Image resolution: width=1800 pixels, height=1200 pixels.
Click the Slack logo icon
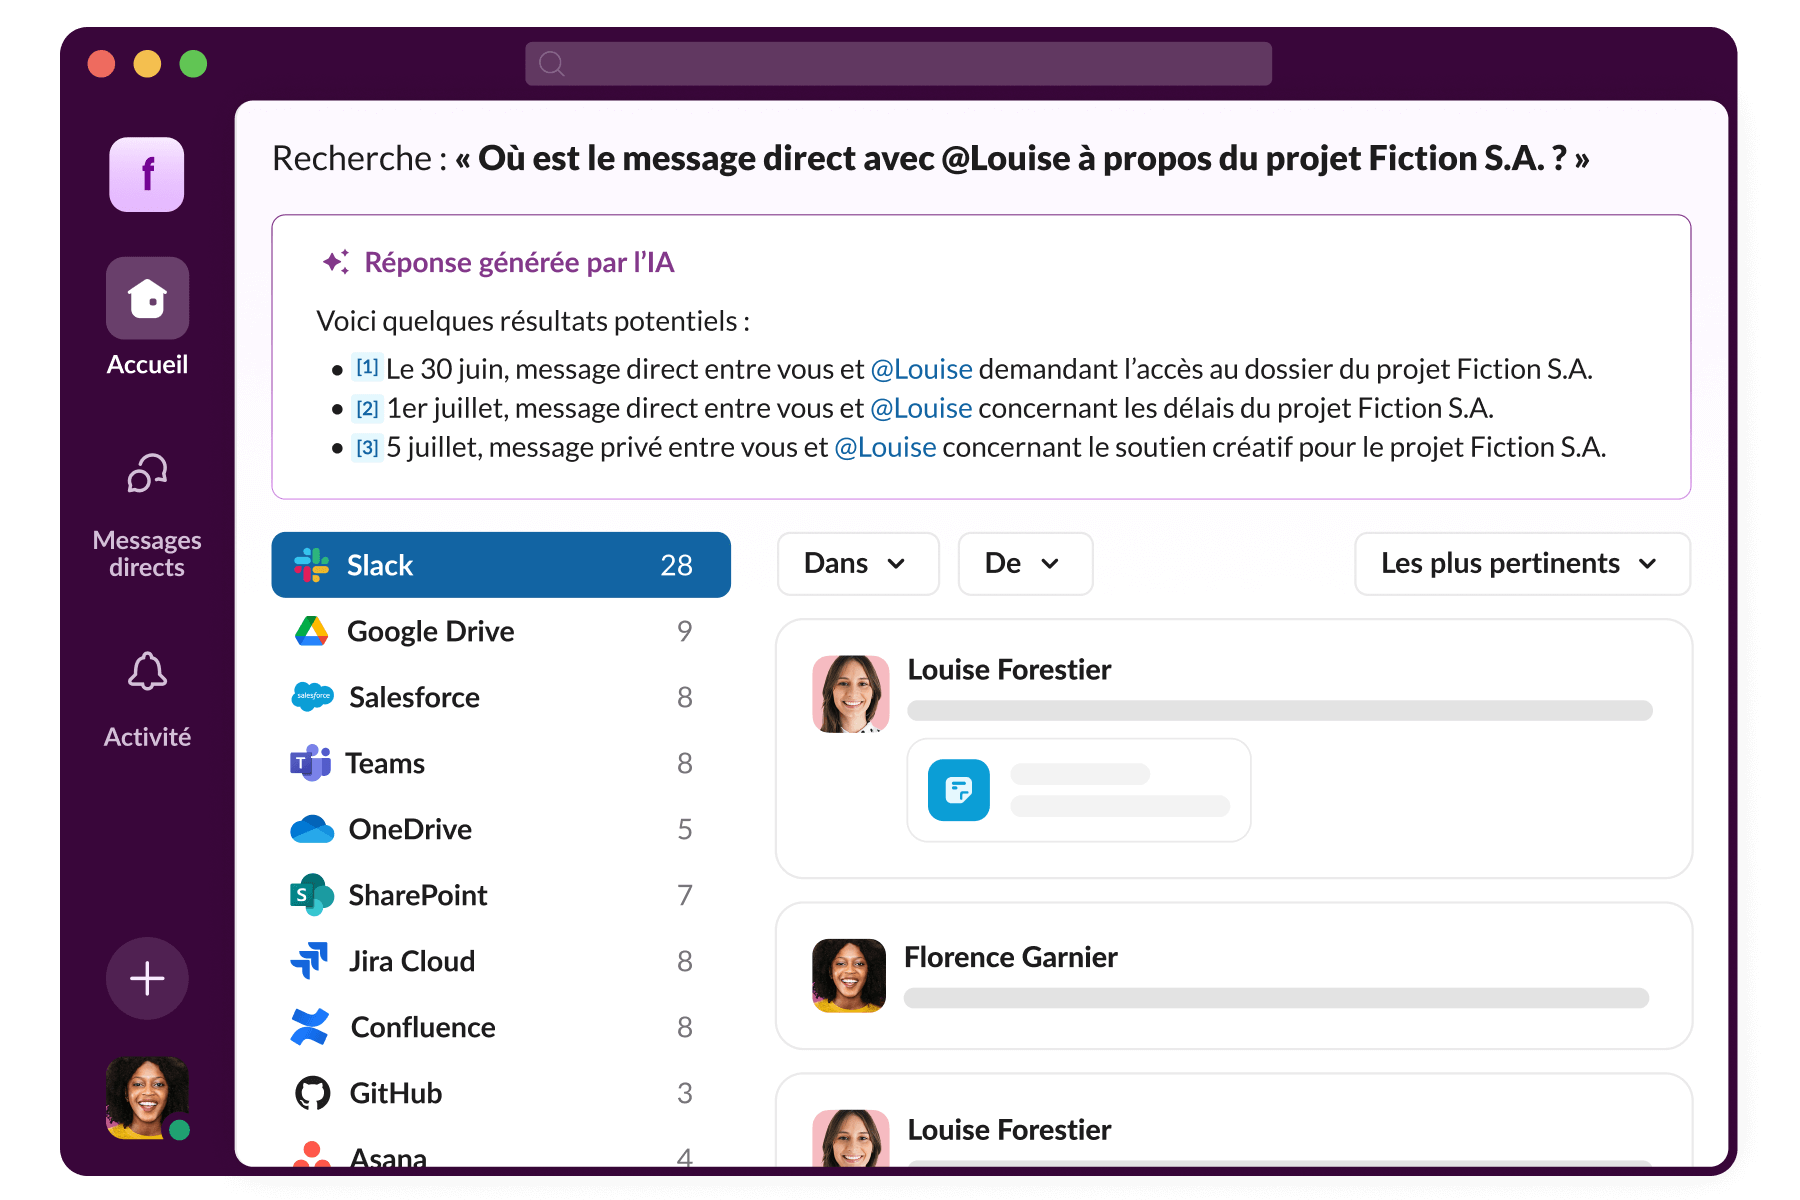point(311,565)
